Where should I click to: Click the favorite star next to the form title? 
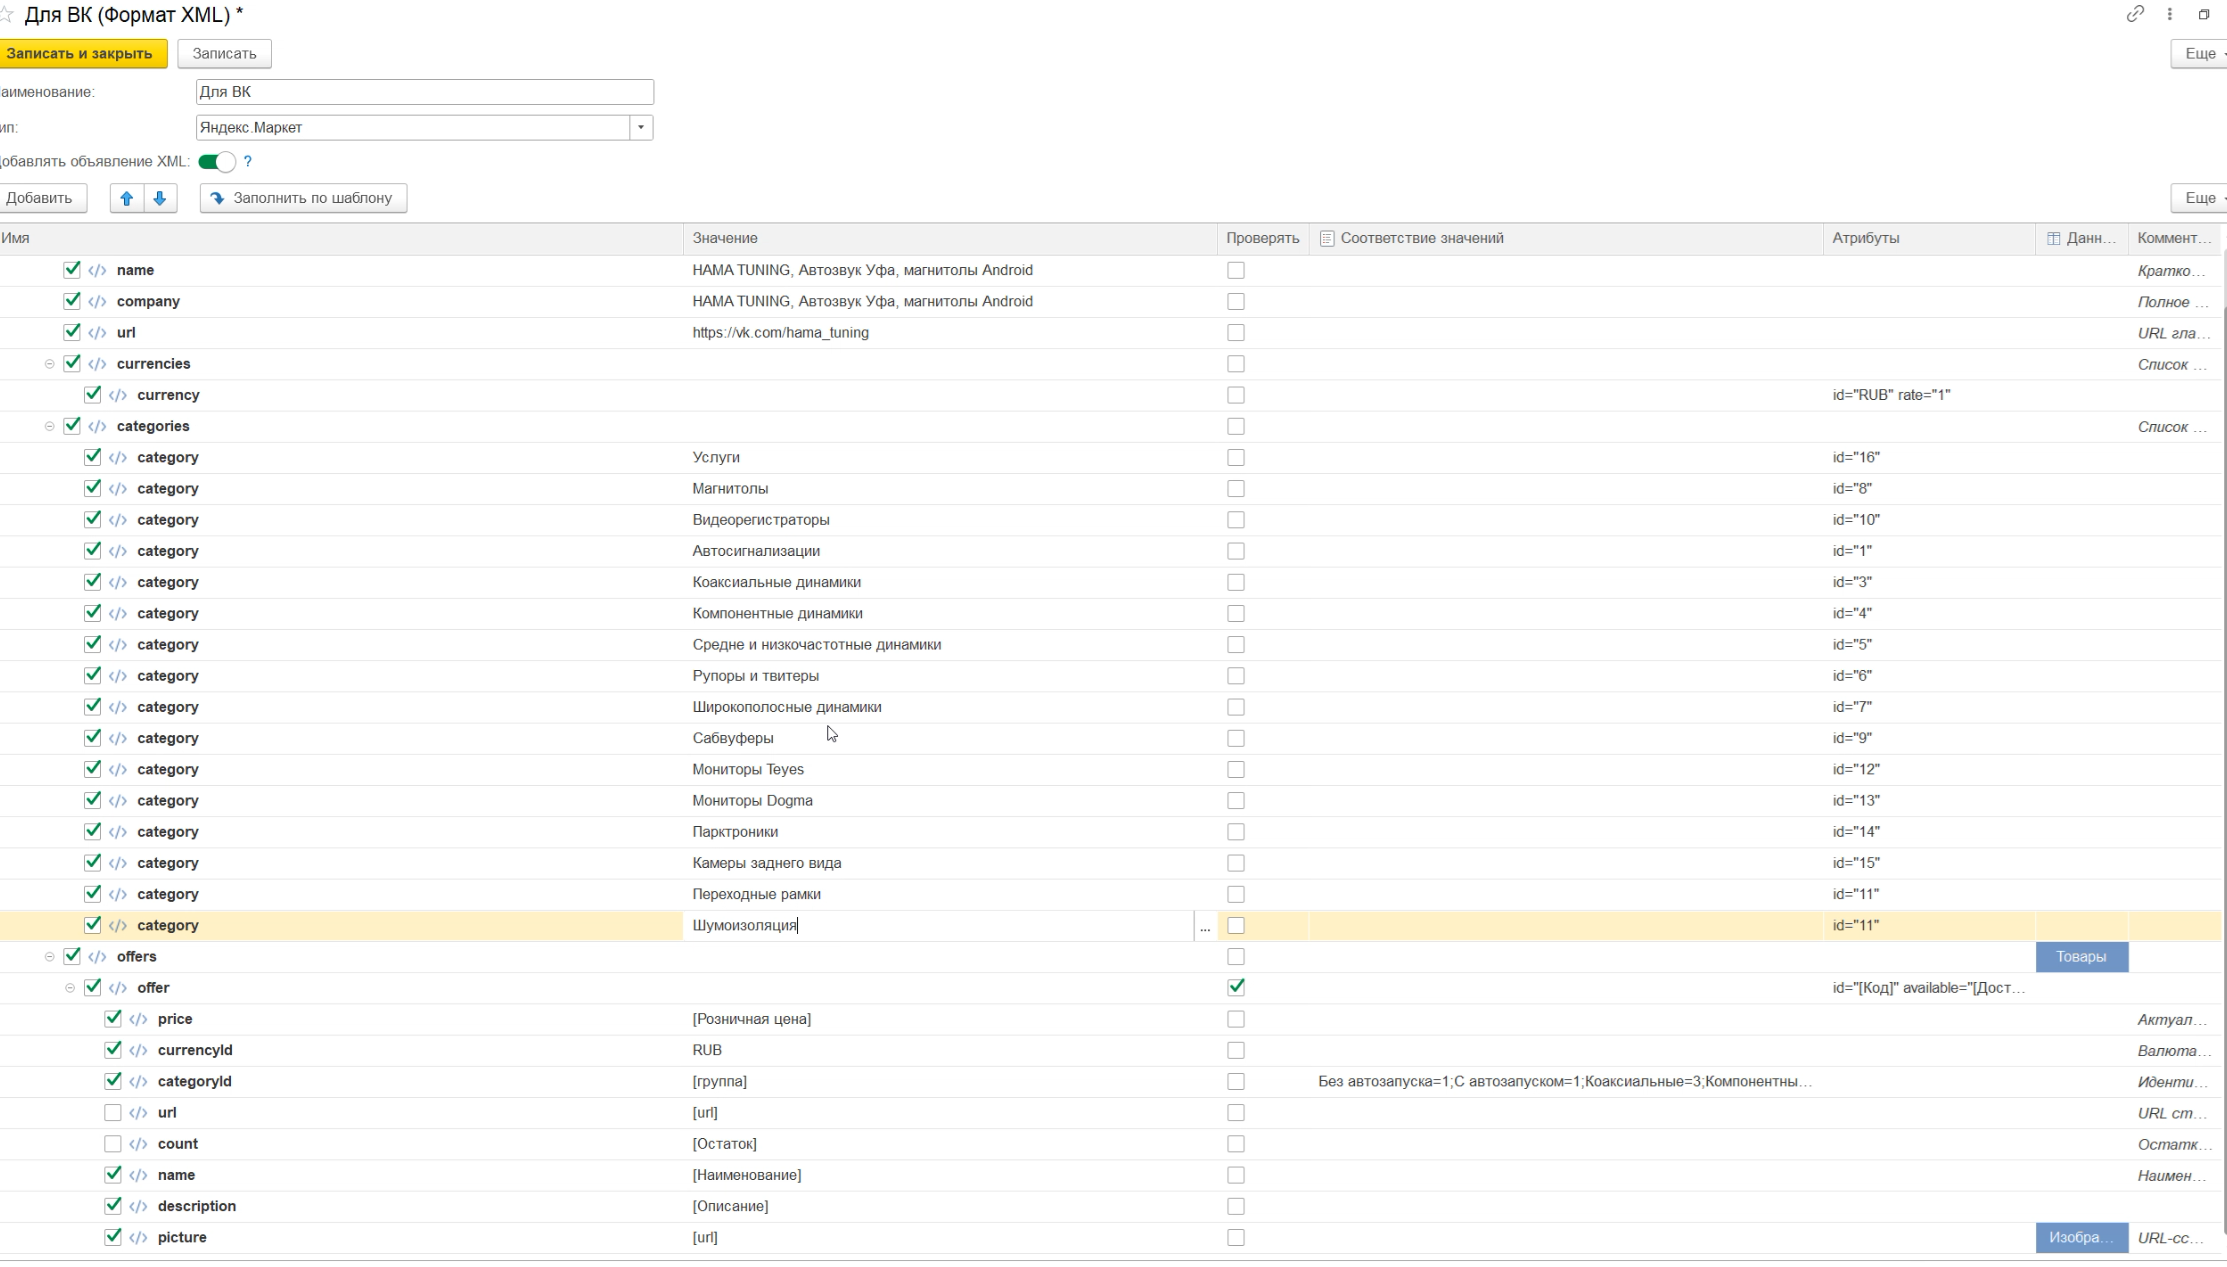click(x=7, y=15)
